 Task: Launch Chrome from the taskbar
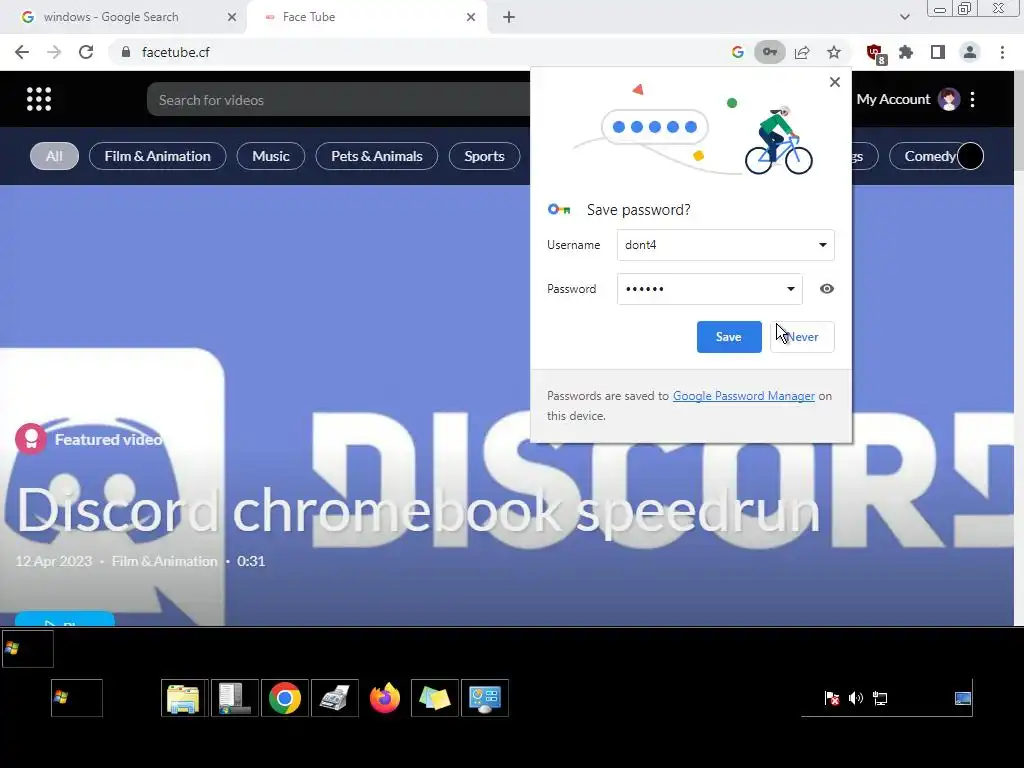click(285, 698)
